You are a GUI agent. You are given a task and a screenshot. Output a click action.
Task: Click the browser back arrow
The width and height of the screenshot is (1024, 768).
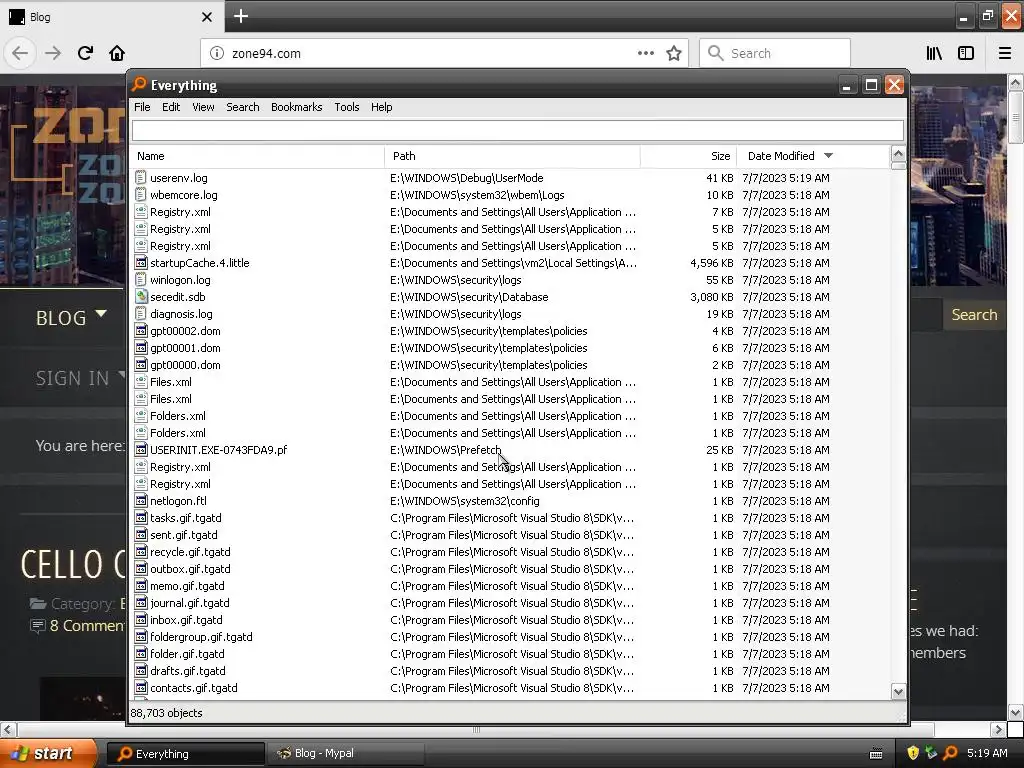point(20,53)
